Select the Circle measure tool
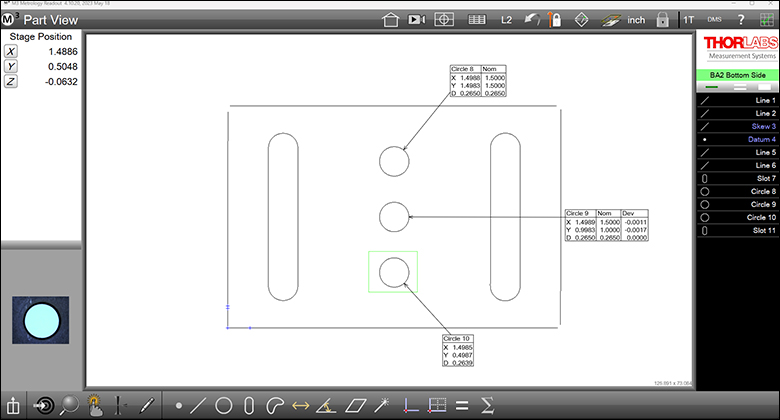Viewport: 780px width, 420px height. click(x=224, y=406)
